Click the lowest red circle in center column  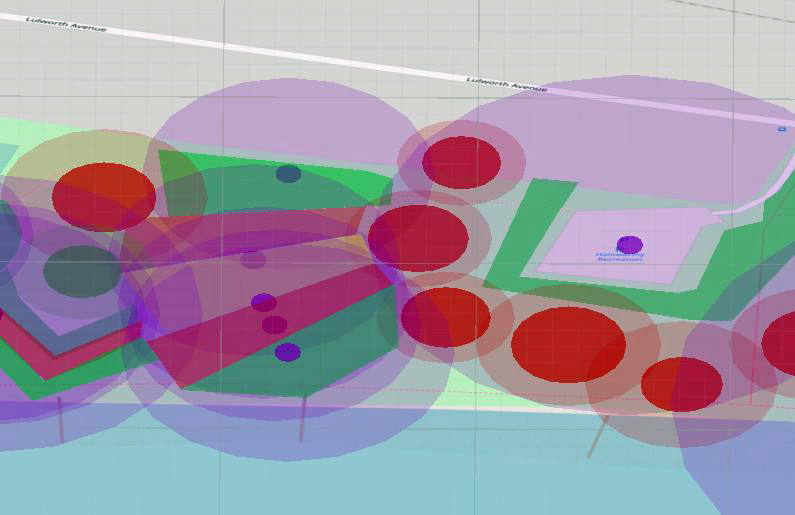coord(445,317)
